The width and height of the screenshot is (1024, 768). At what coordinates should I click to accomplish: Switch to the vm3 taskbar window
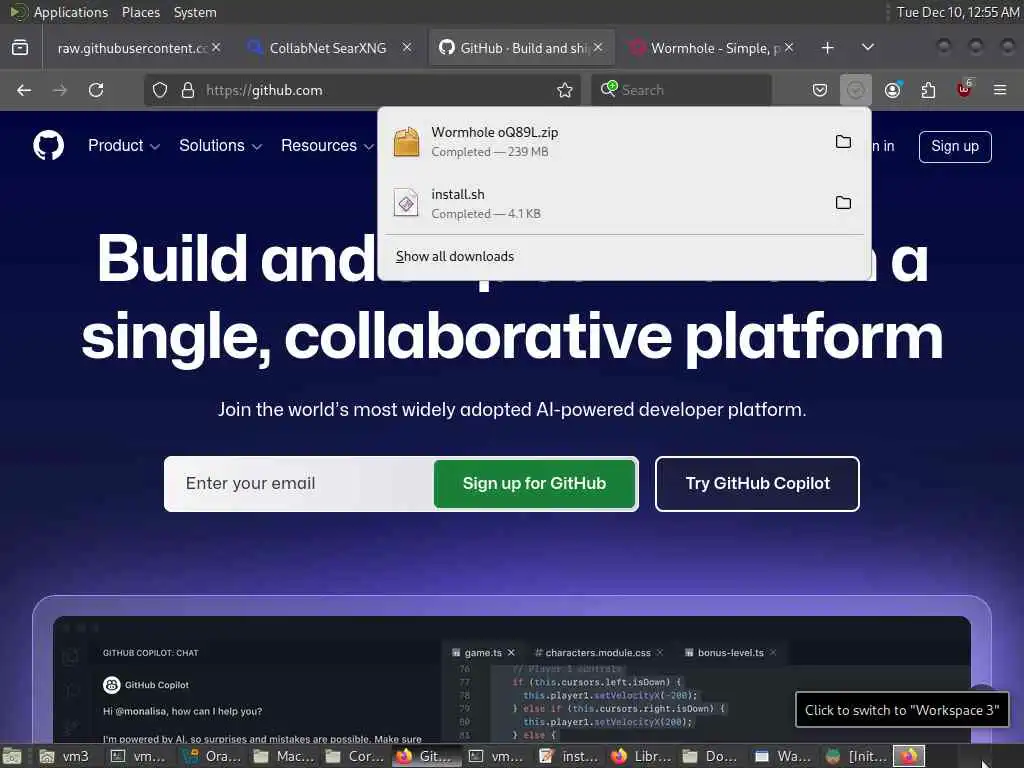pos(64,756)
